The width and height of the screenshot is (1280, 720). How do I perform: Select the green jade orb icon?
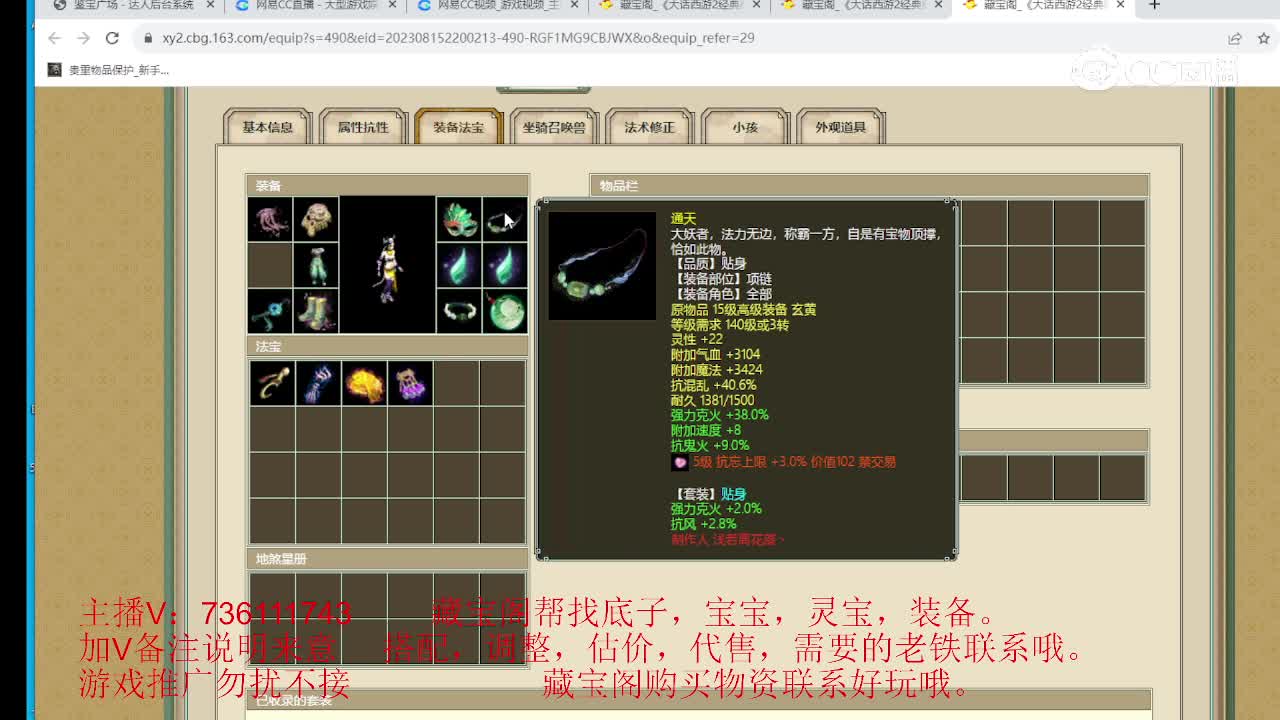[505, 311]
